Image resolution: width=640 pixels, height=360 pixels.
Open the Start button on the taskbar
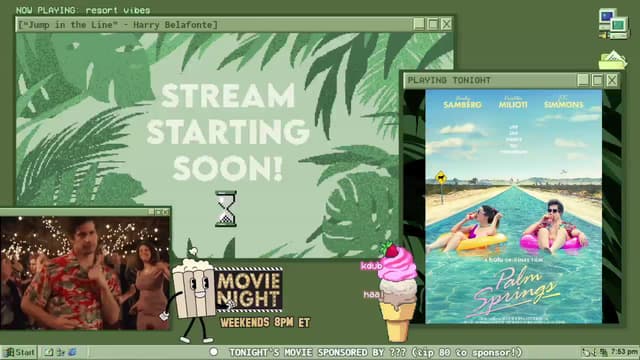click(19, 352)
